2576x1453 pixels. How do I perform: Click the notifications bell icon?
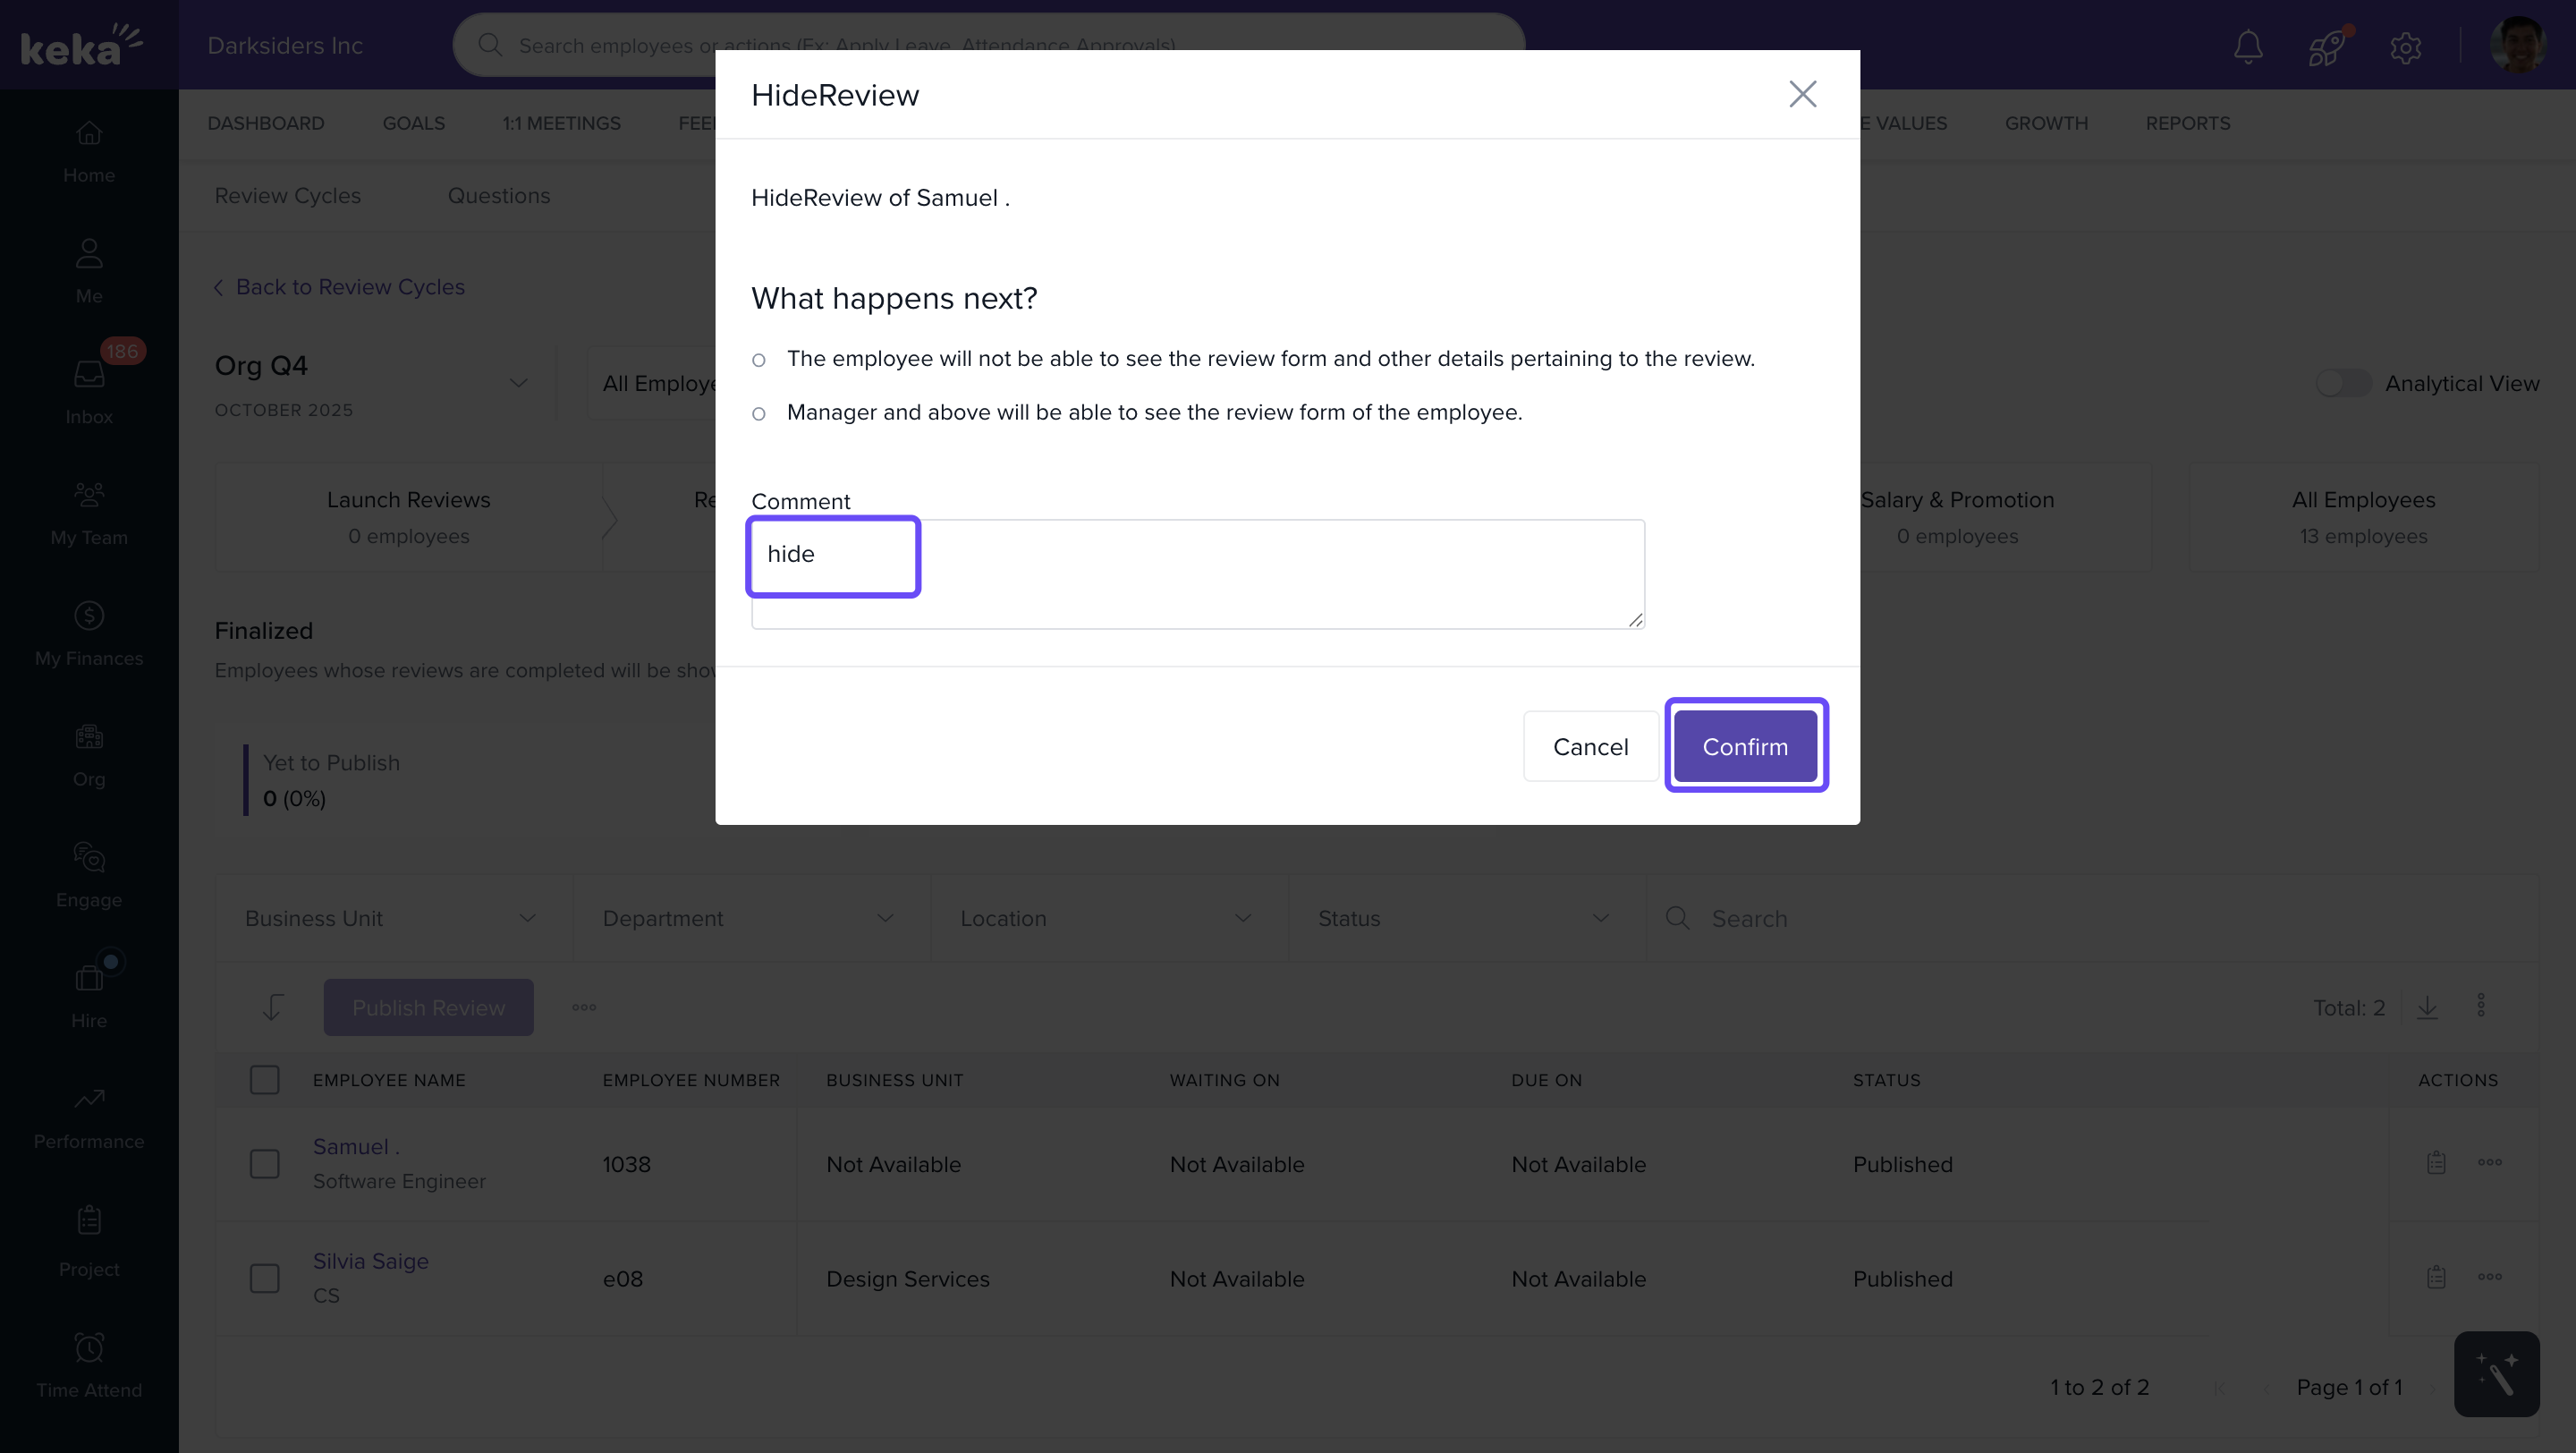tap(2248, 46)
